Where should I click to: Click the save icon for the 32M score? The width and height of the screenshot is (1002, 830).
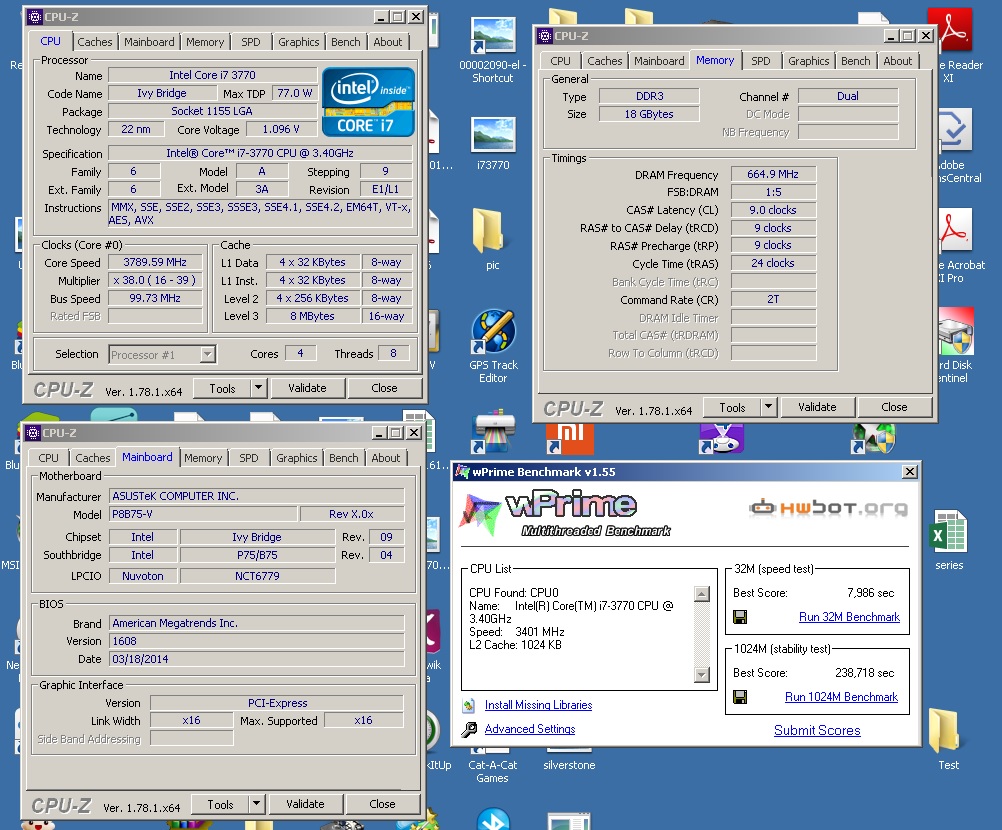click(x=740, y=617)
